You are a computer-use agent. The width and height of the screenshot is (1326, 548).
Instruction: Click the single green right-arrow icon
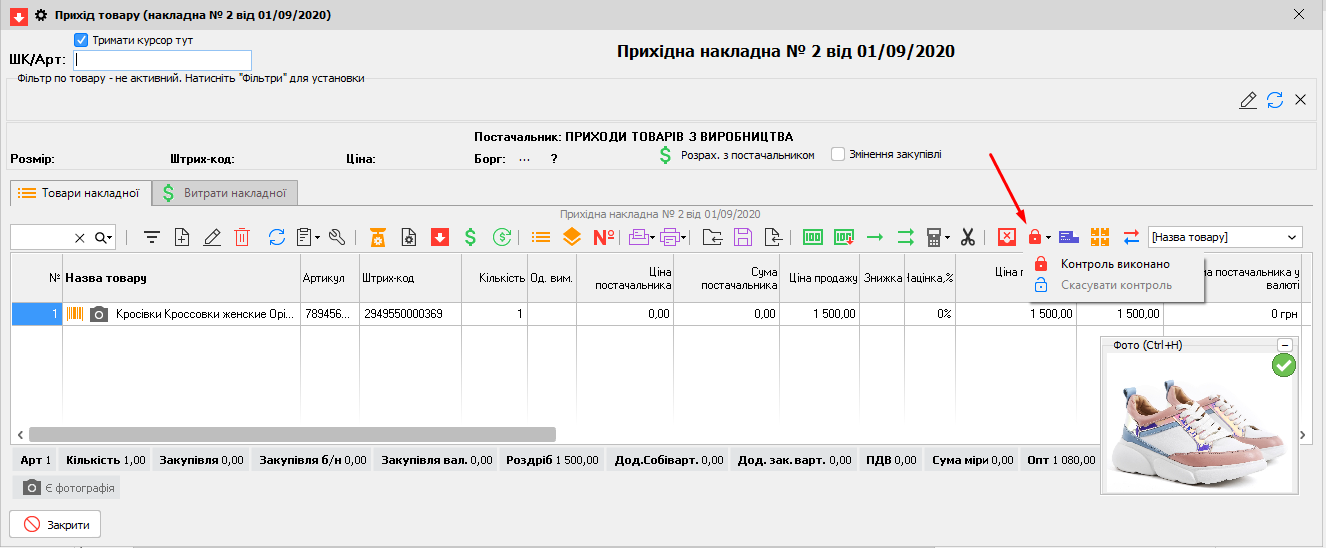click(875, 237)
